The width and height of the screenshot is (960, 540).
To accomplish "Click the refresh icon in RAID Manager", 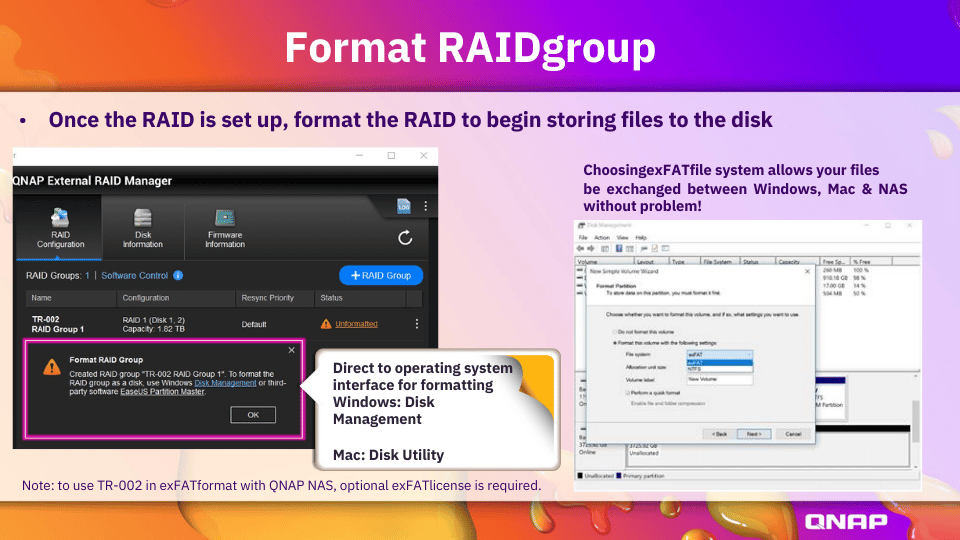I will (x=405, y=238).
